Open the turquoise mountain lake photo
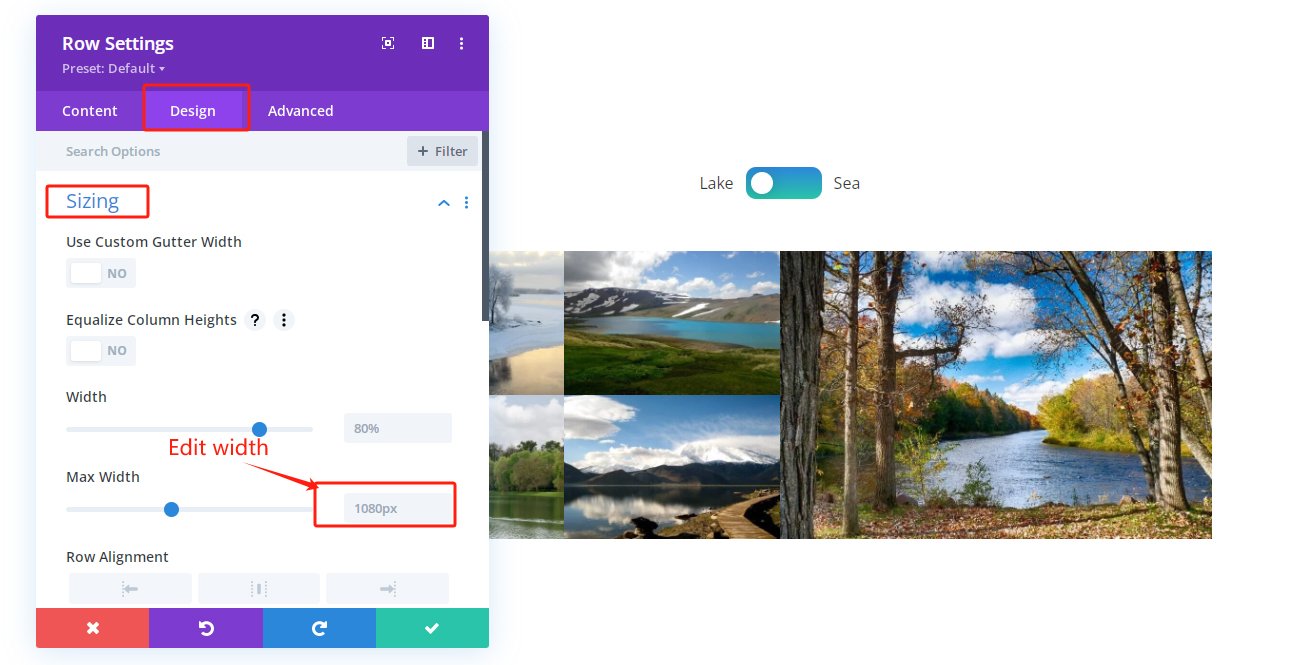 coord(672,323)
